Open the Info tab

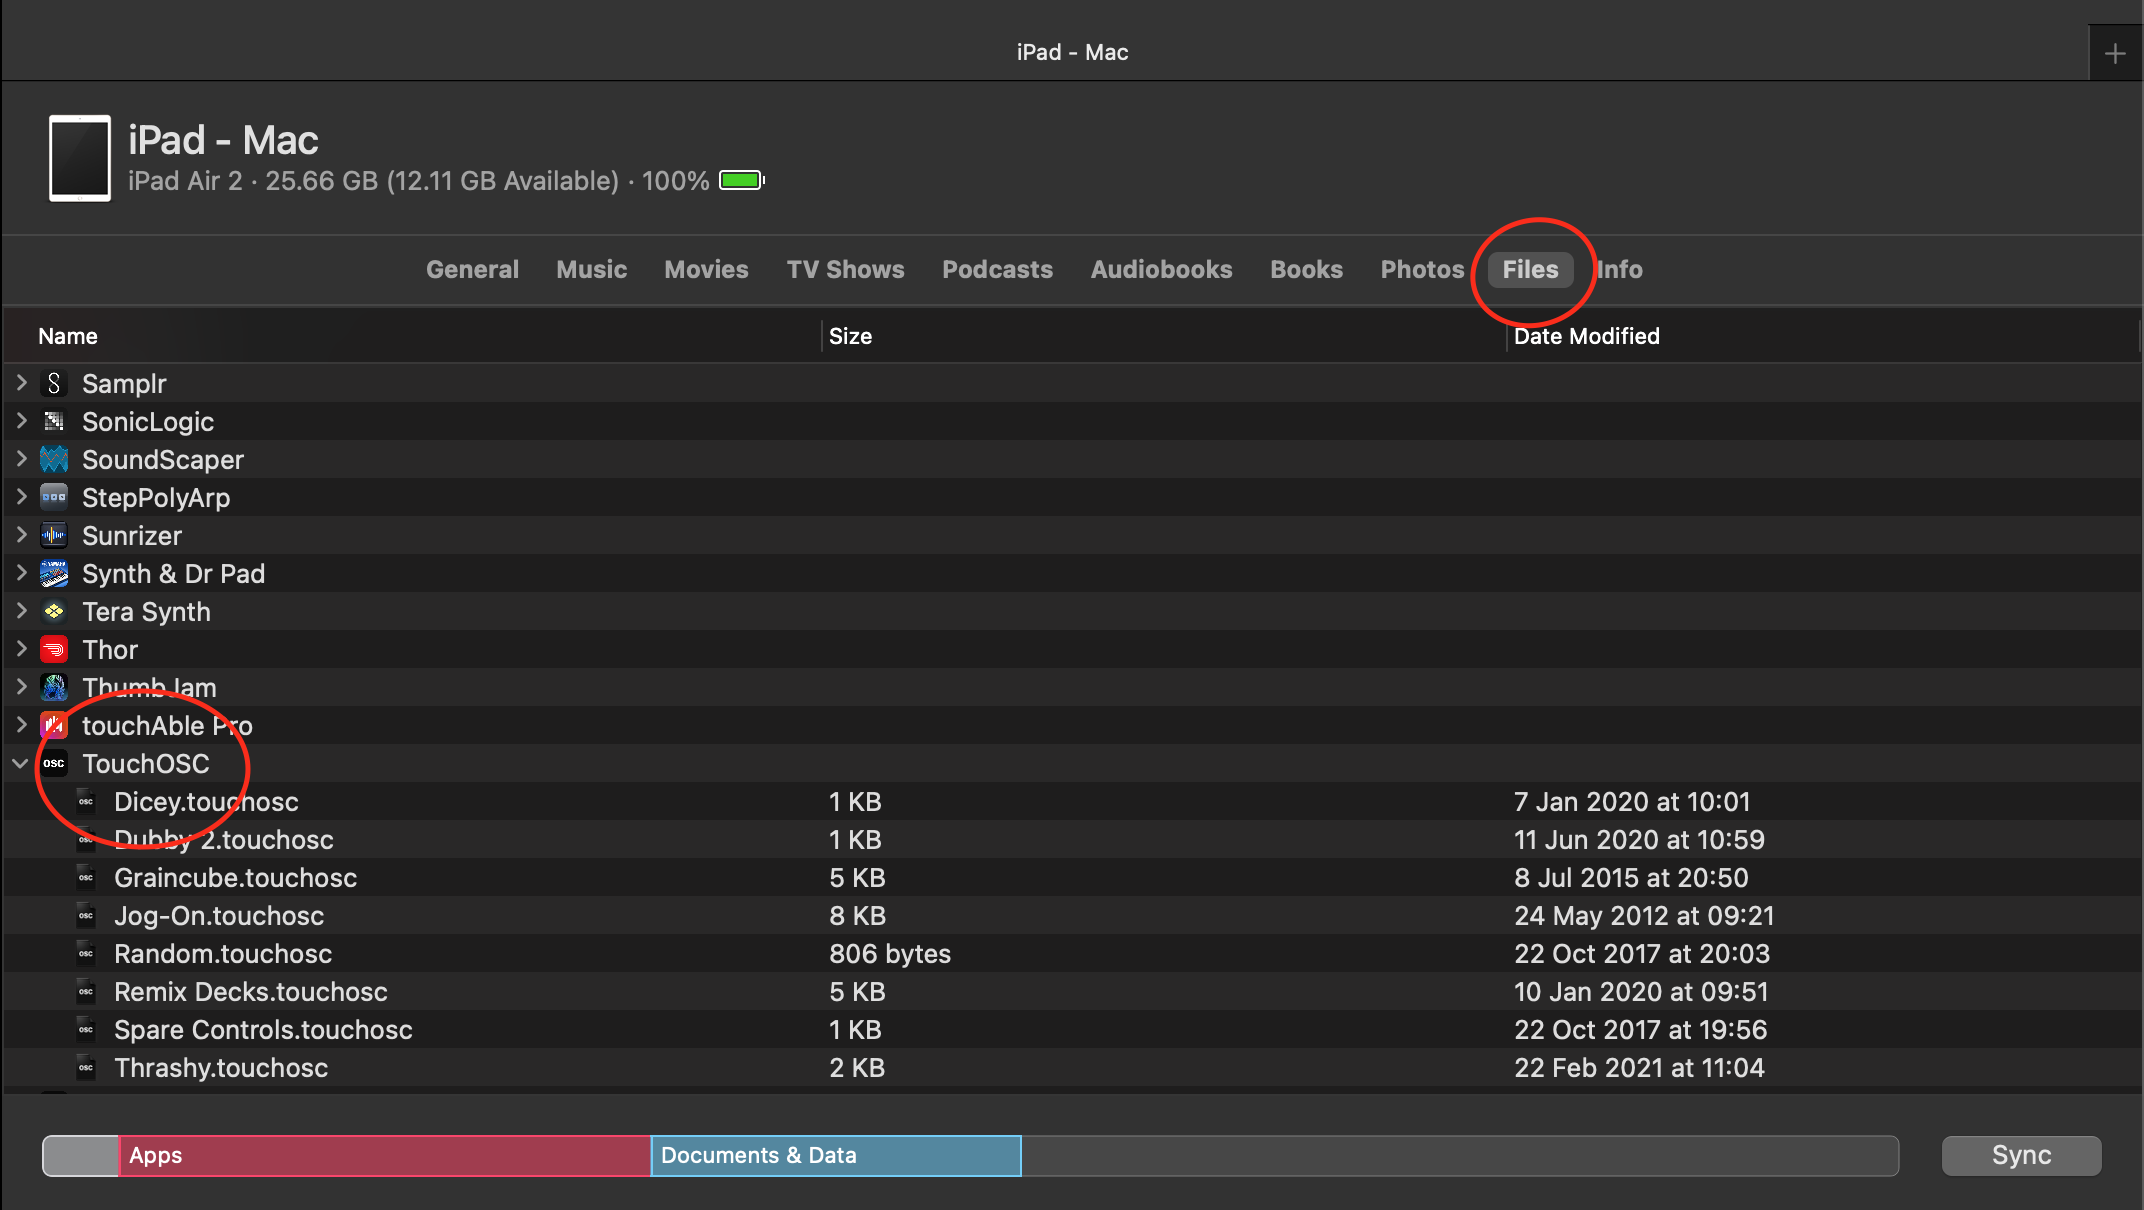click(x=1619, y=270)
